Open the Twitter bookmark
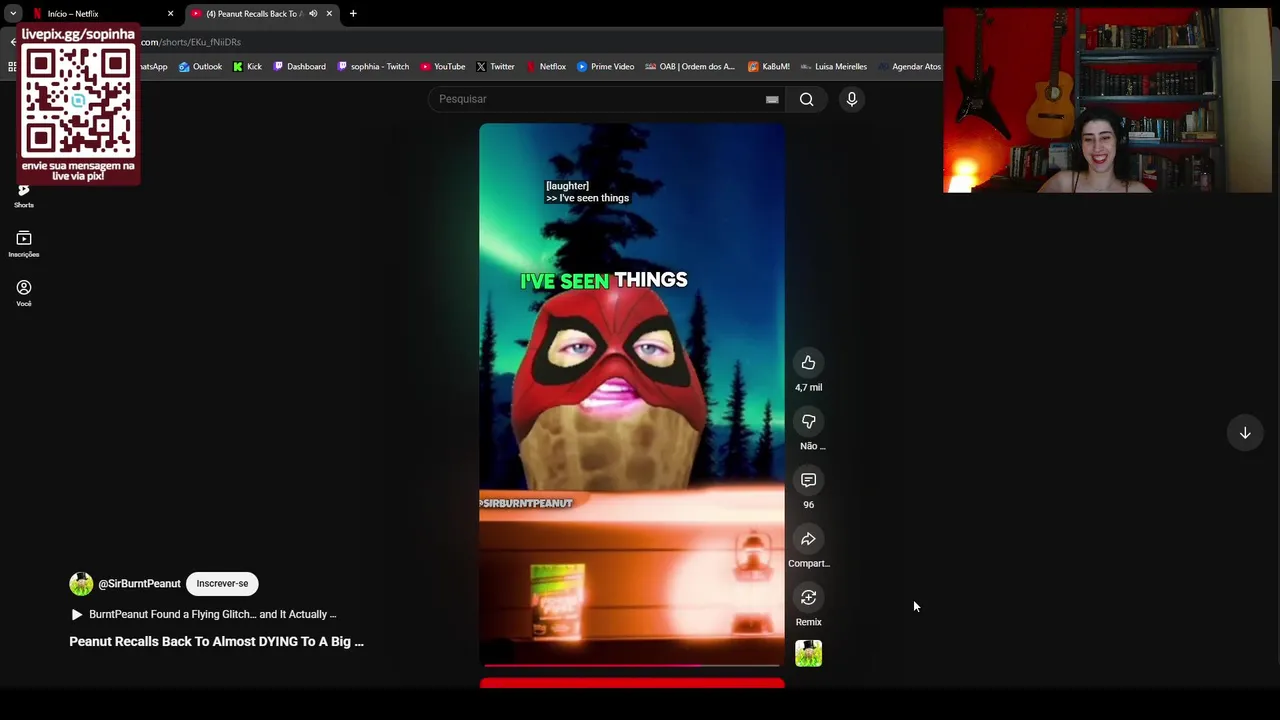 click(x=495, y=67)
